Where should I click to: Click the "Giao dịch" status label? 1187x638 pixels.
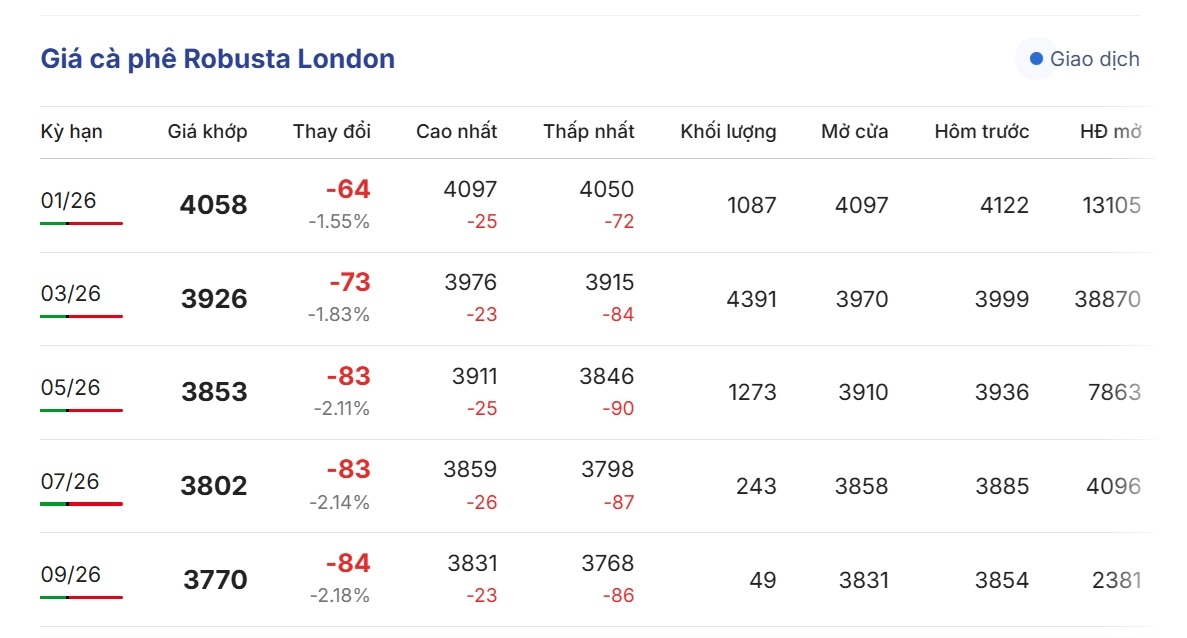(x=1094, y=59)
